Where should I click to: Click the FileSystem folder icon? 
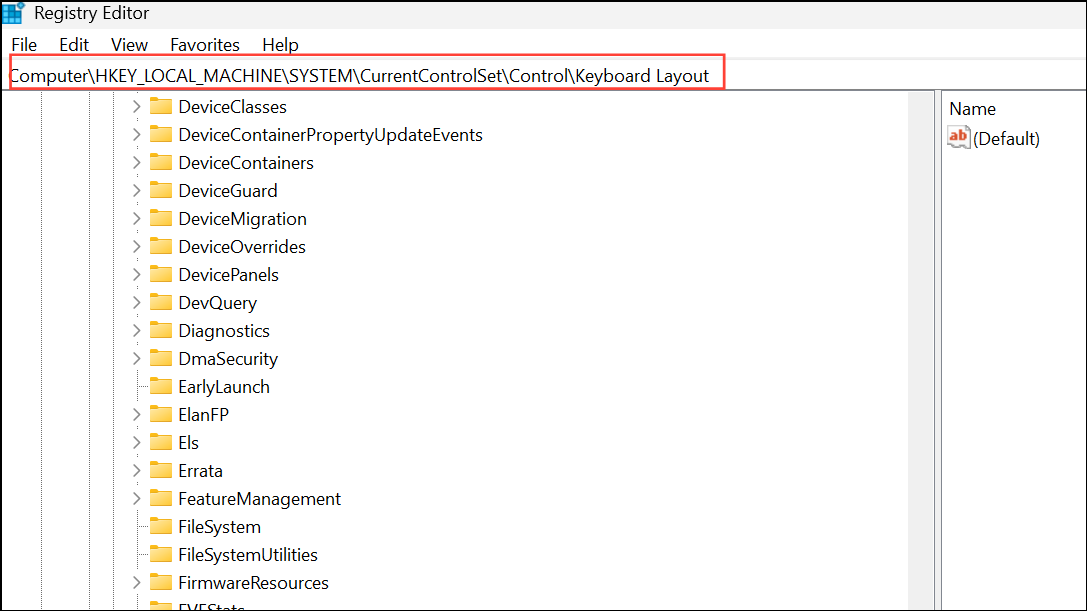pyautogui.click(x=161, y=526)
